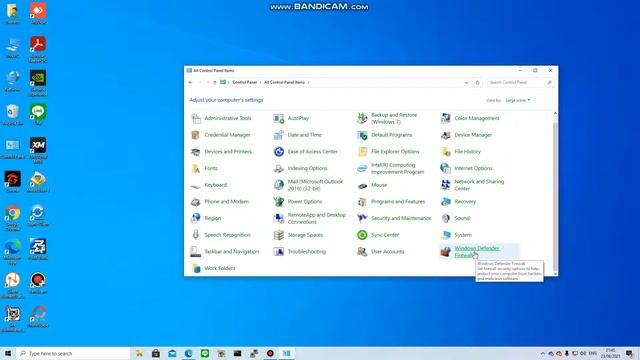Click the Work Folders link
This screenshot has height=360, width=640.
click(x=220, y=269)
